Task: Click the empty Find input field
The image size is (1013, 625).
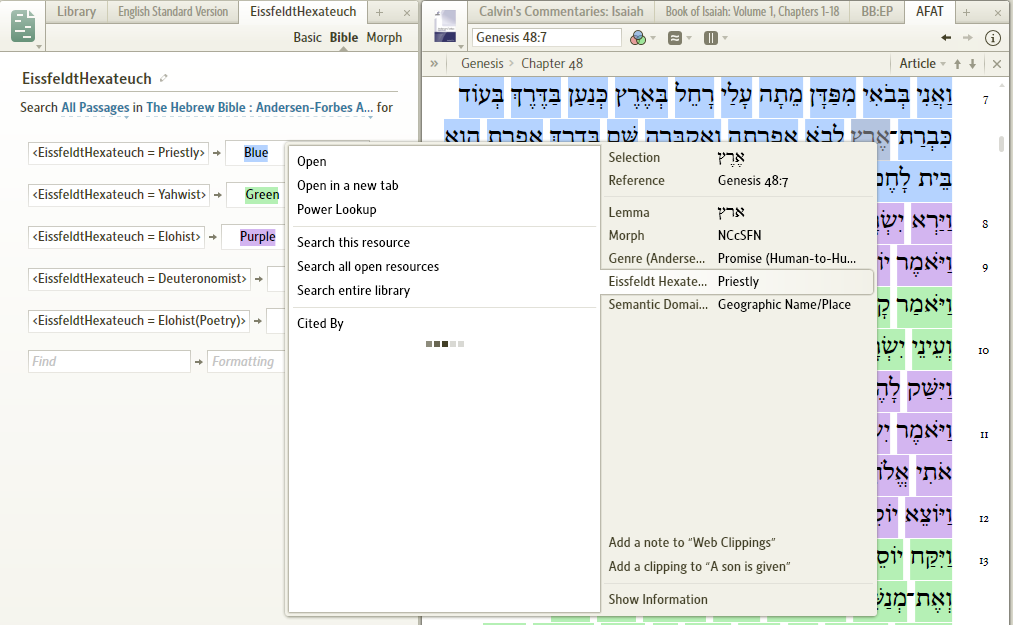Action: click(x=109, y=362)
